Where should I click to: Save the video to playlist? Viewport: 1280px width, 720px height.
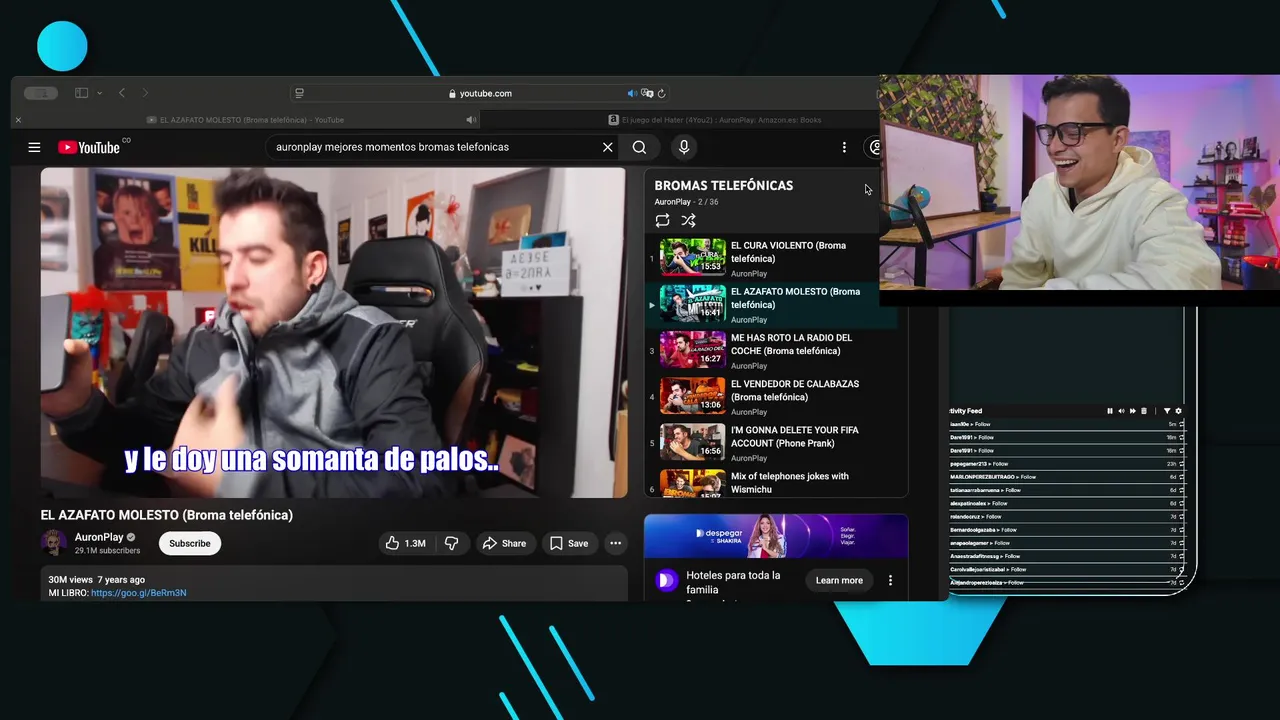tap(569, 543)
